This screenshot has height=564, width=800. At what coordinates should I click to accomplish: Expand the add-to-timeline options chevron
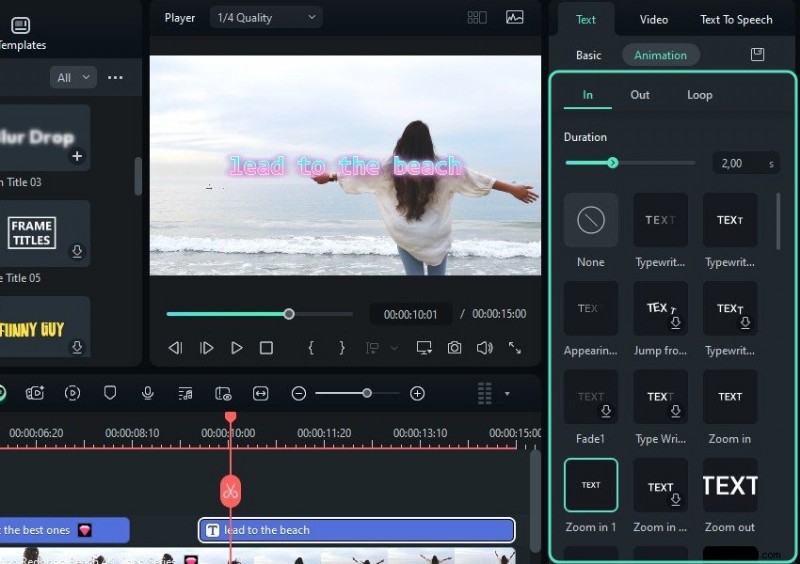click(x=394, y=348)
